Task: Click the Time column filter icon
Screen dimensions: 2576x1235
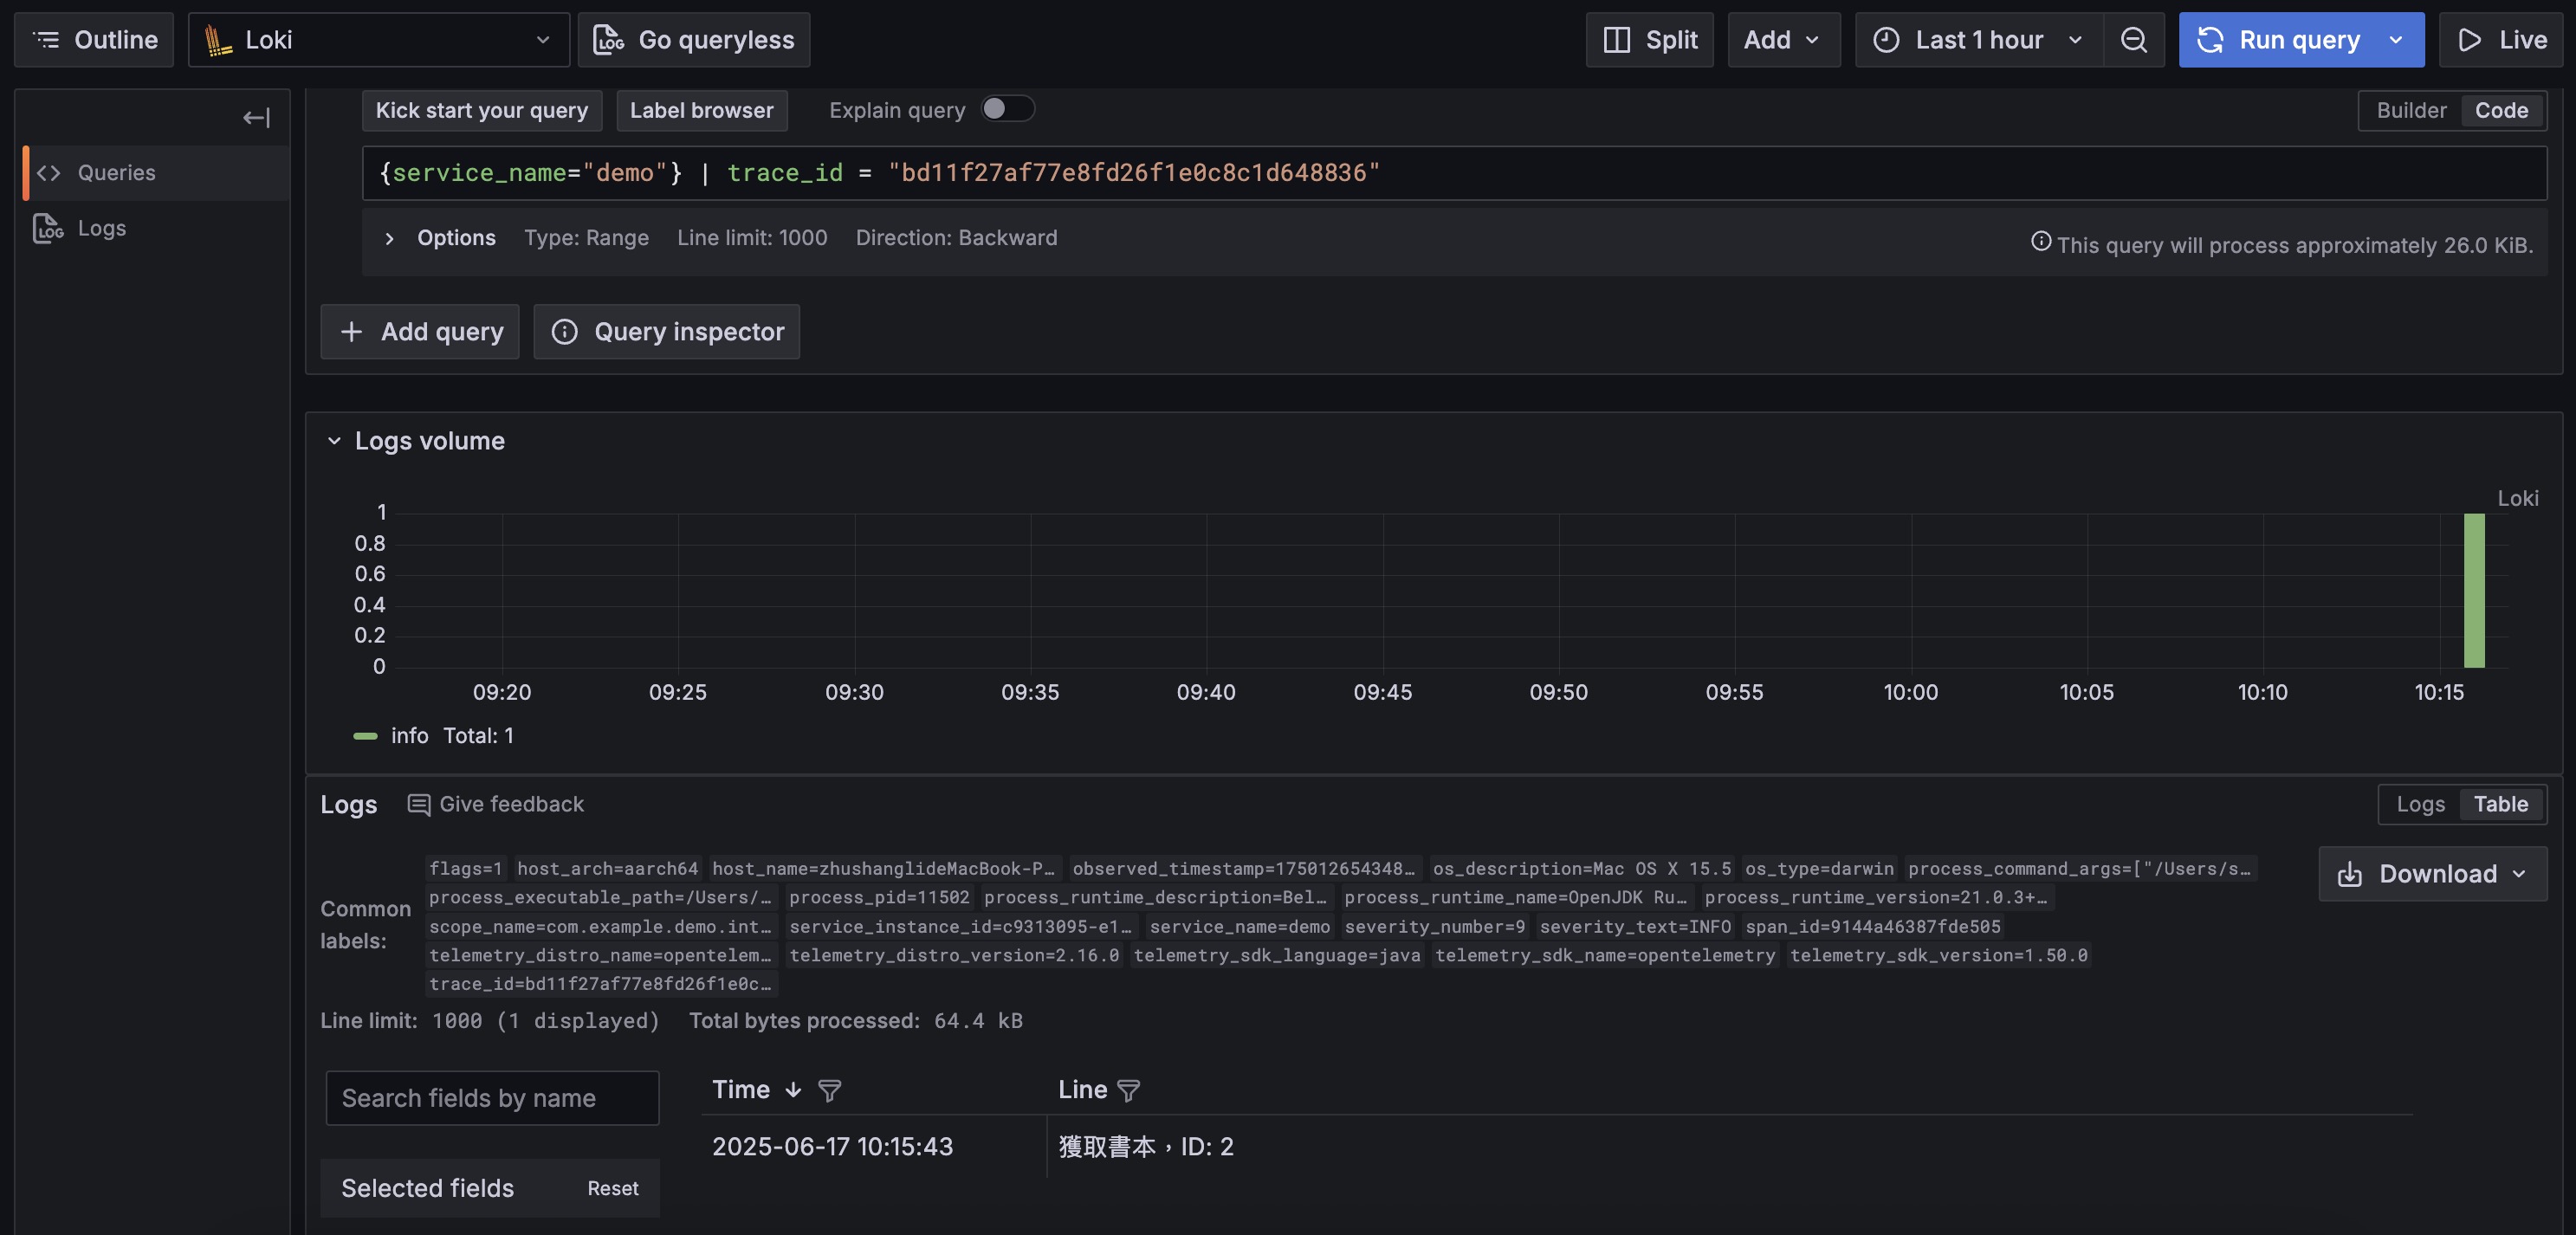Action: point(829,1090)
